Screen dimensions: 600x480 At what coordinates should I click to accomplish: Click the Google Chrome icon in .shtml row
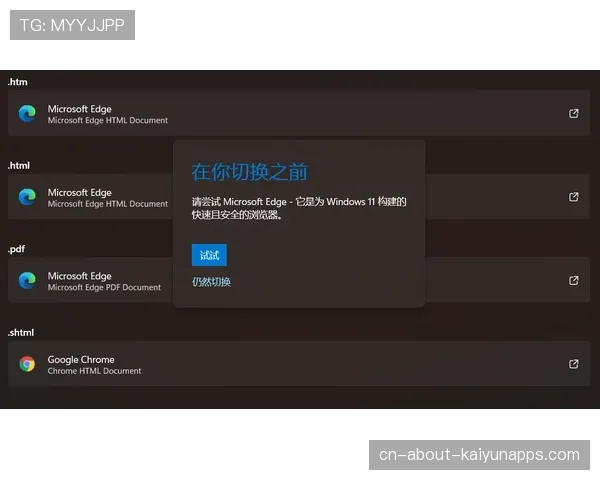[x=27, y=364]
